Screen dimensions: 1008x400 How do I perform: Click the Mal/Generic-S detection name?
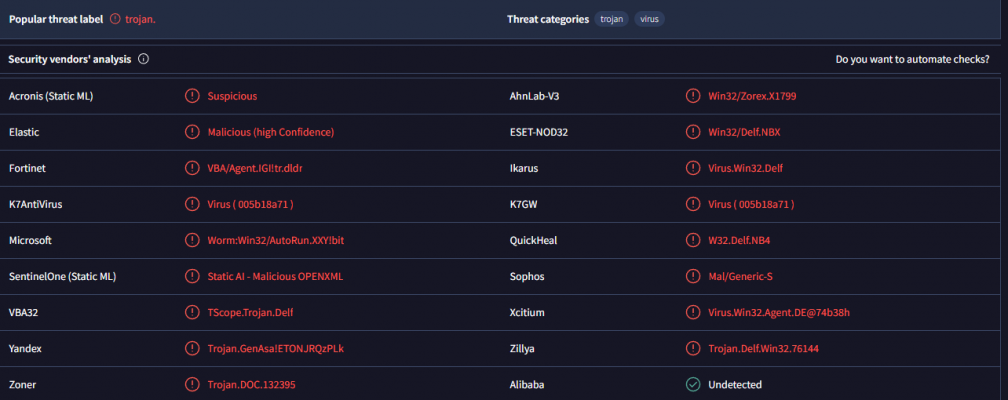point(741,276)
